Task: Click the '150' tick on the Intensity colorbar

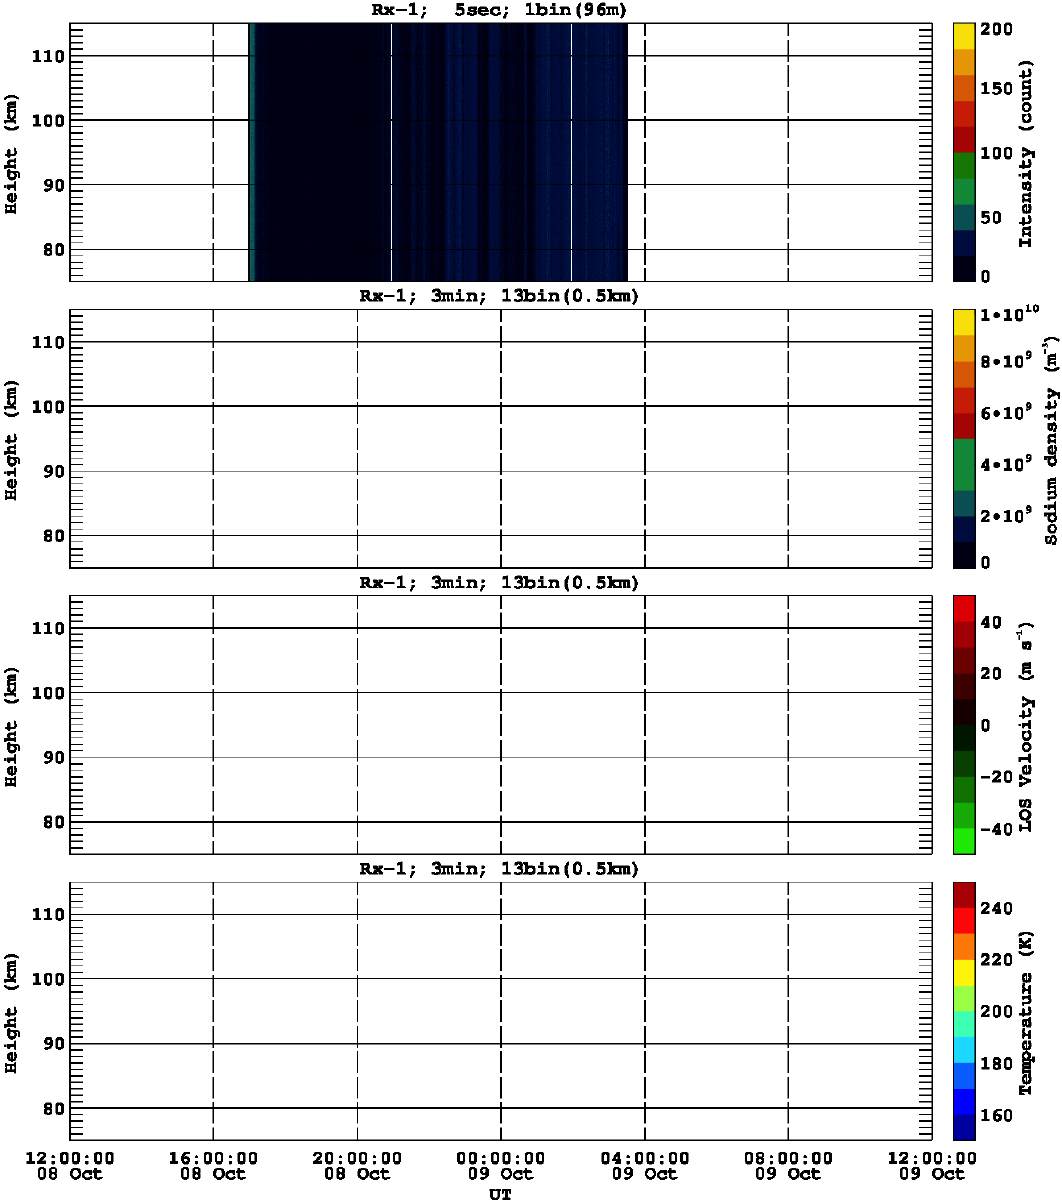Action: 996,88
